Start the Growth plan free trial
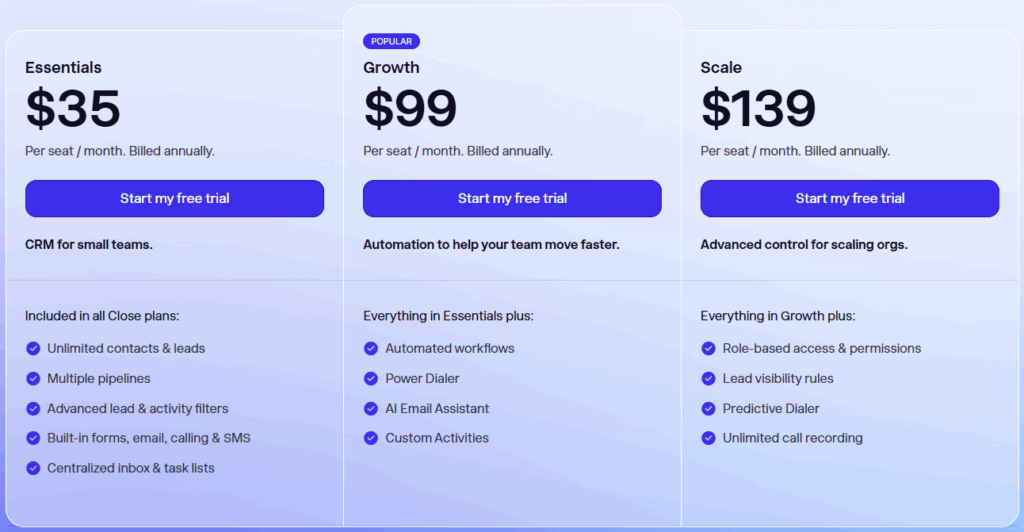Screen dimensions: 1024x532 pos(512,198)
